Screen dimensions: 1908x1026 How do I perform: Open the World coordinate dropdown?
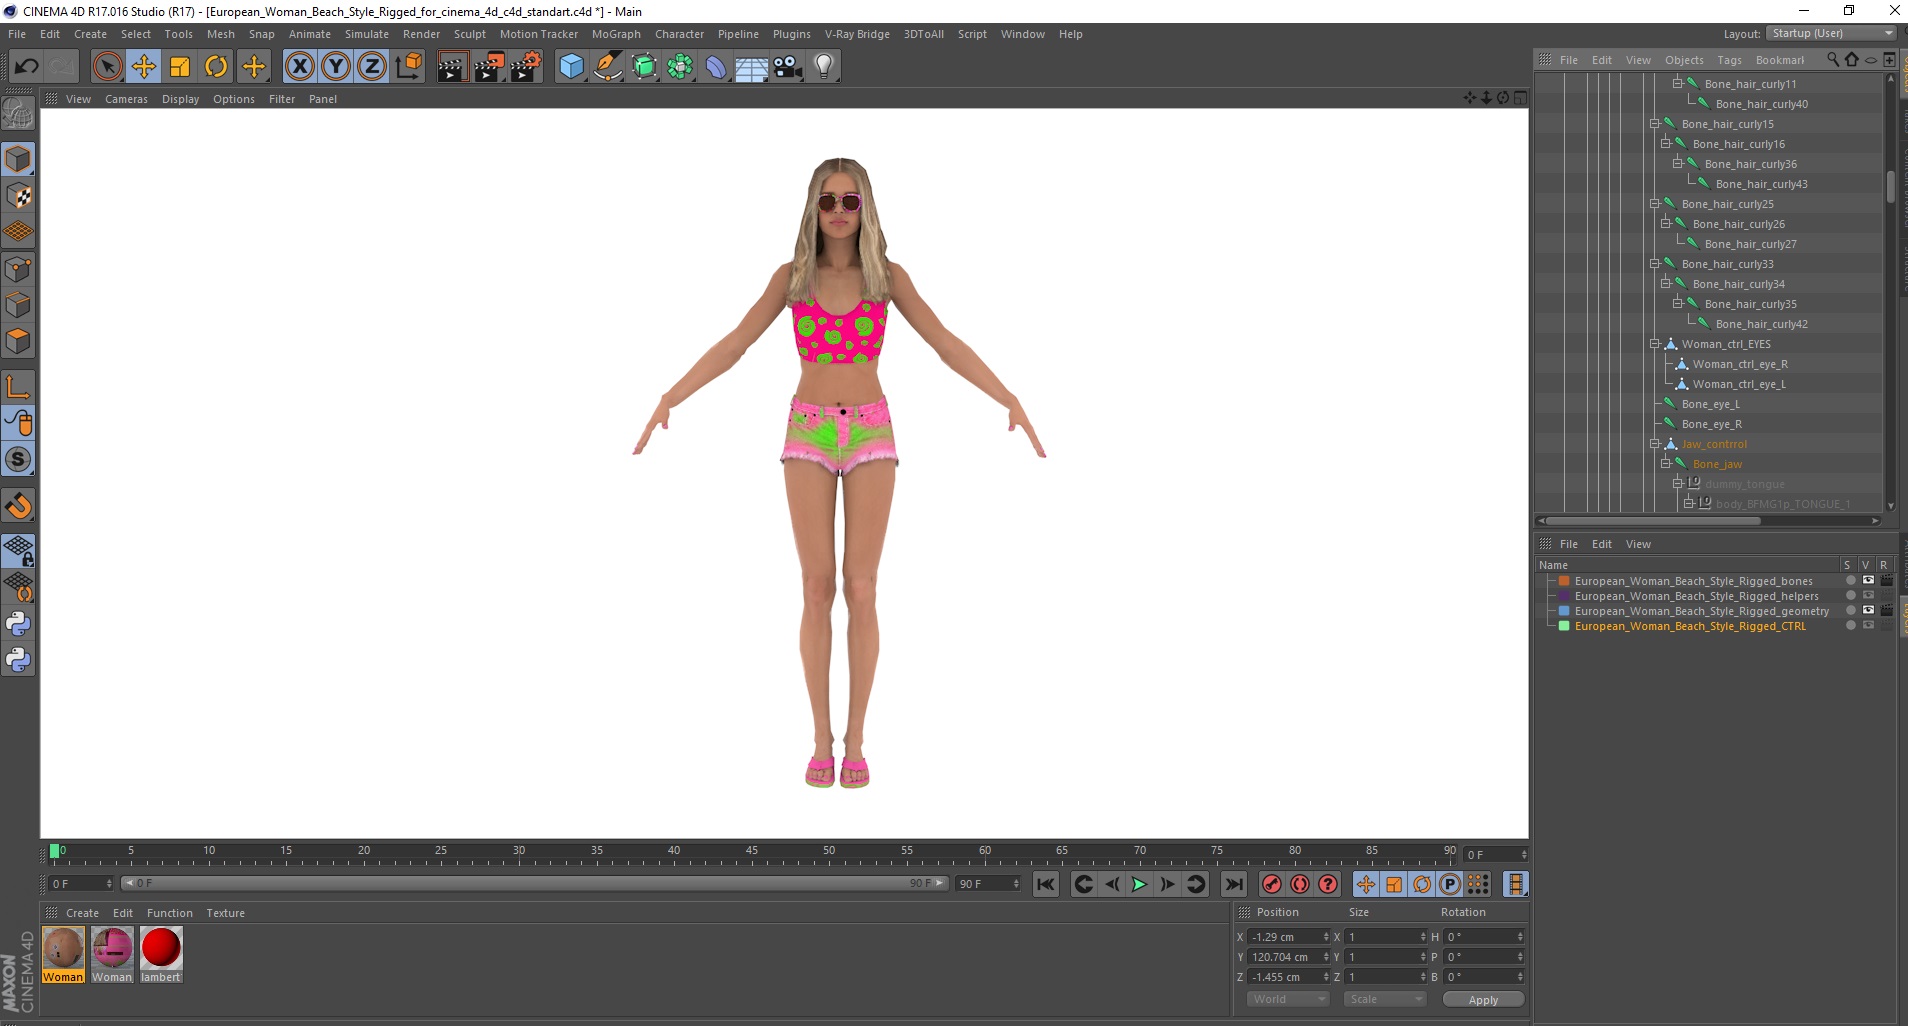coord(1288,999)
